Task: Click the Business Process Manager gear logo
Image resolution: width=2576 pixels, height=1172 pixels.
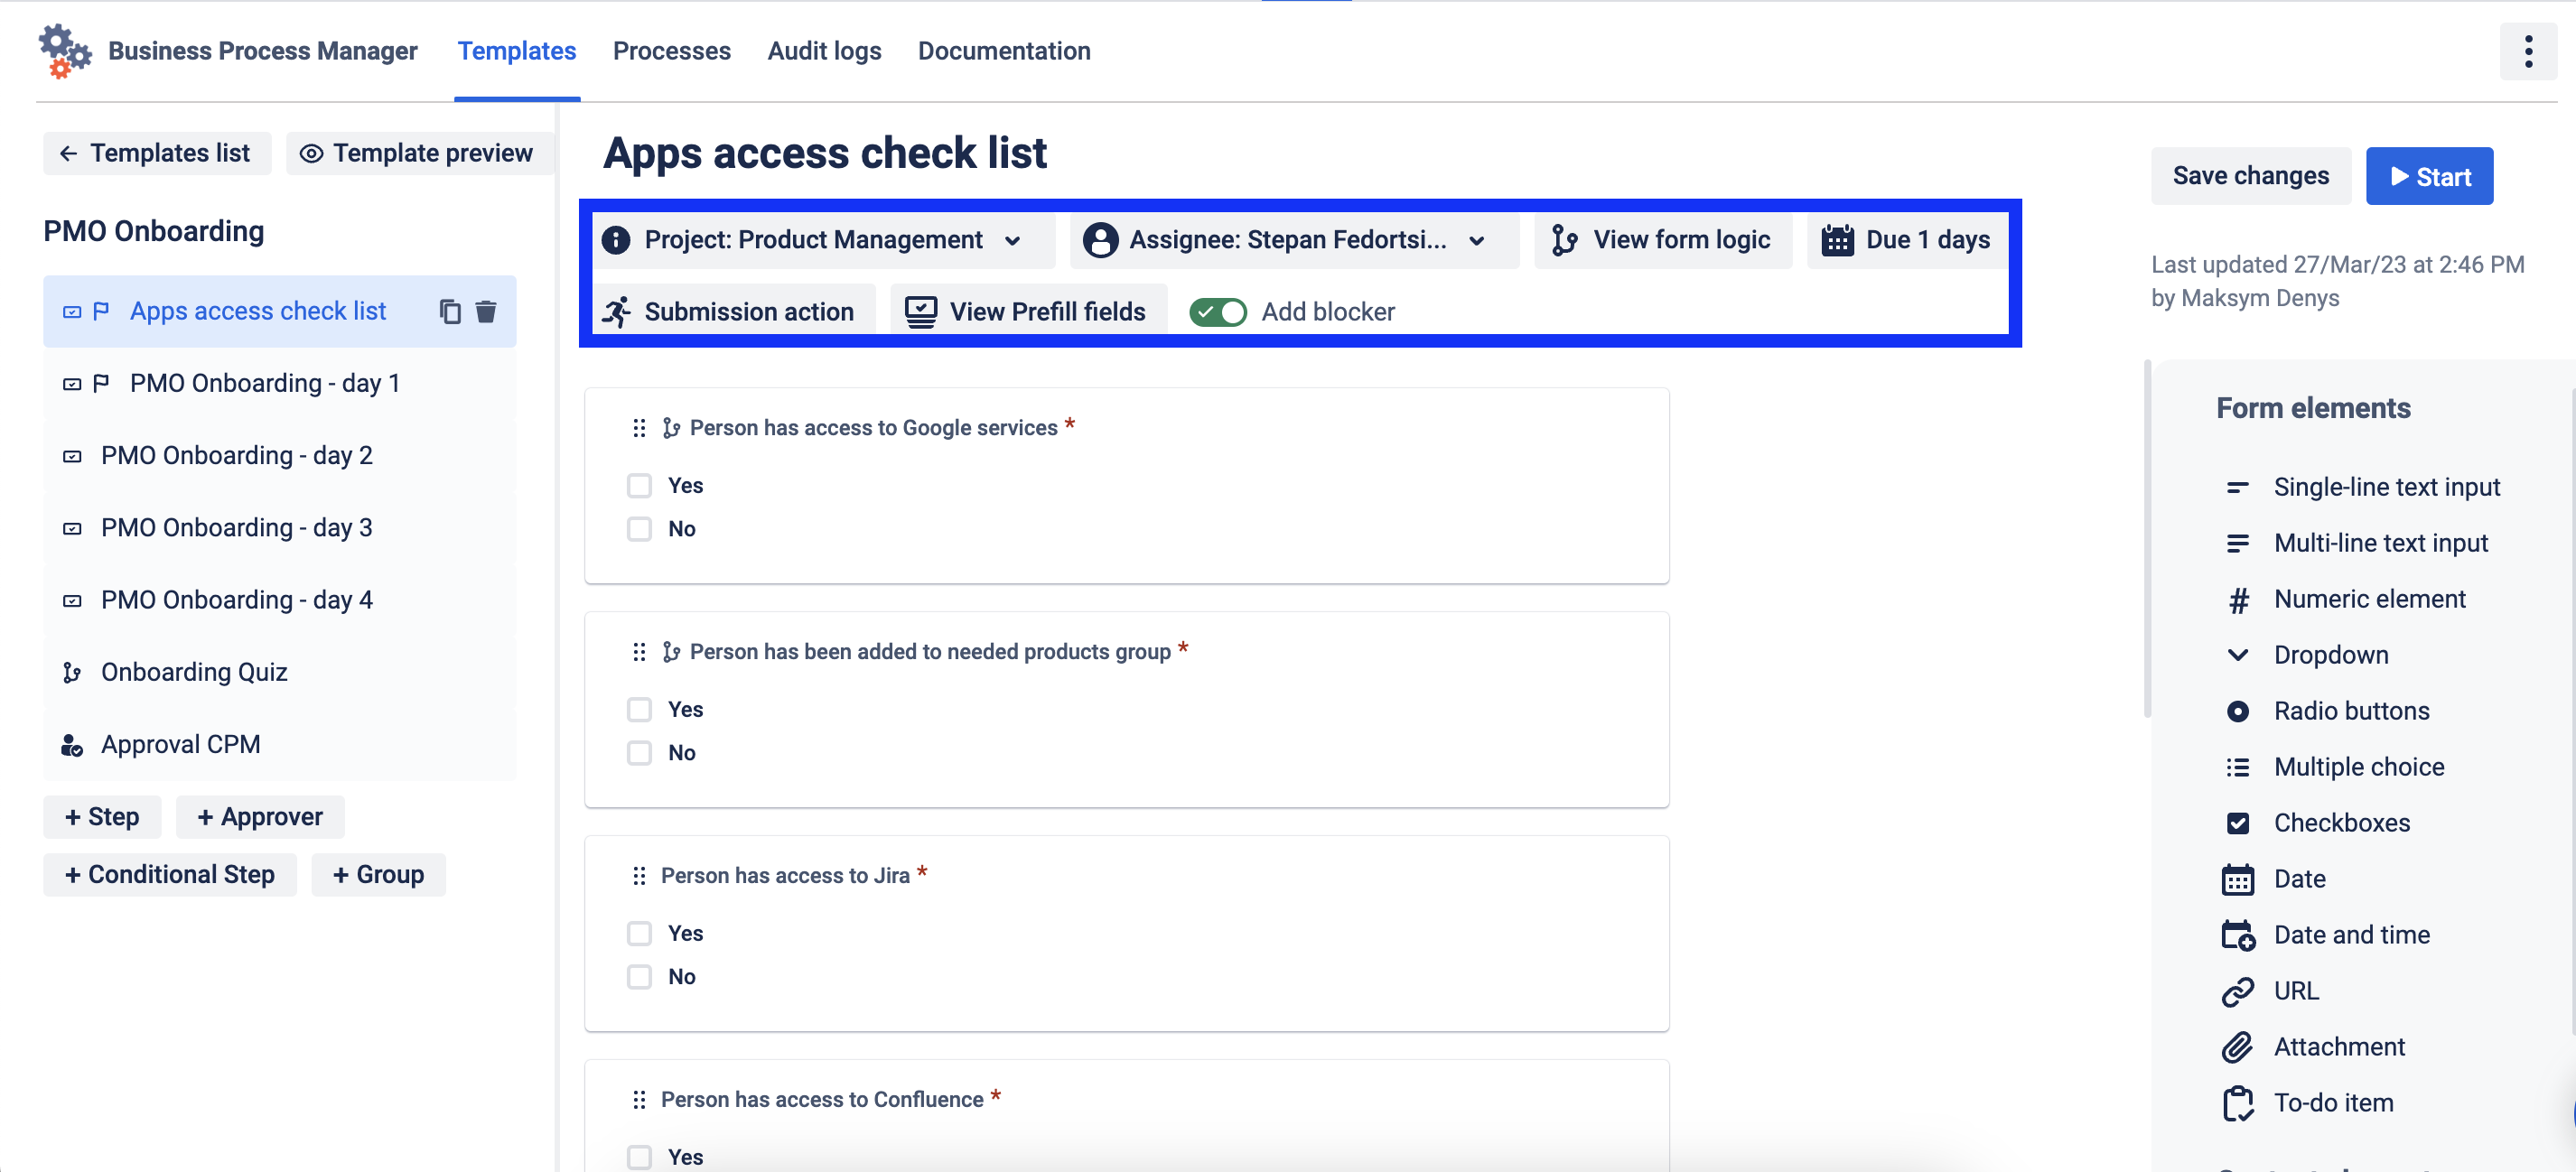Action: coord(64,51)
